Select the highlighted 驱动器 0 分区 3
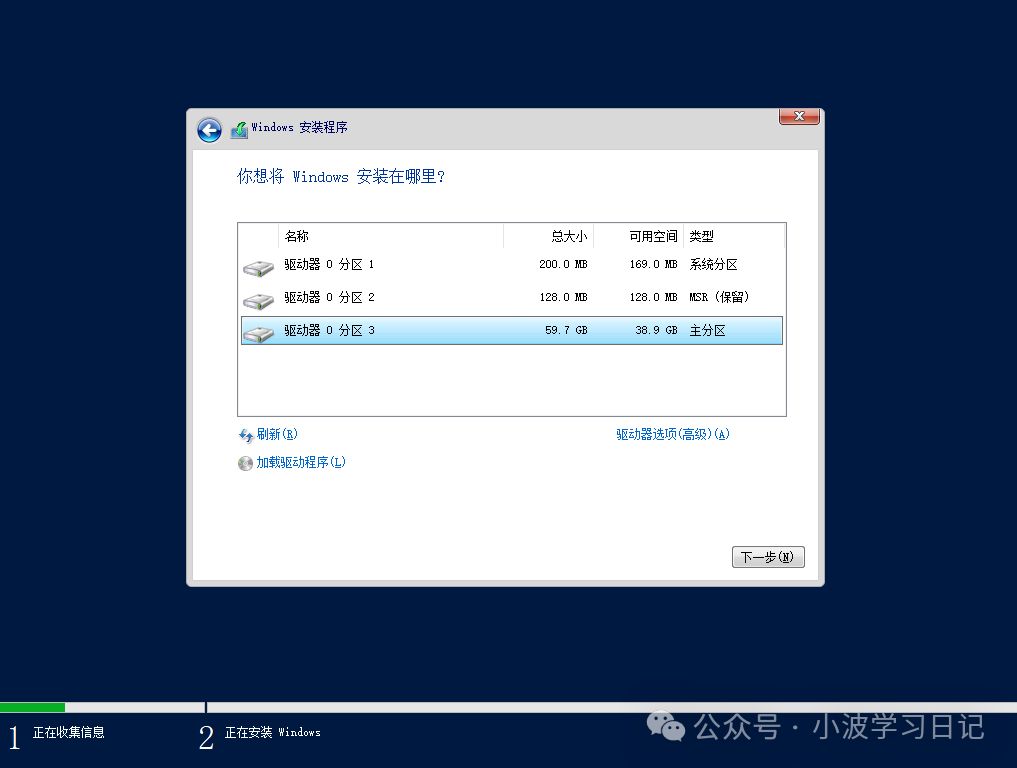Screen dimensions: 1017x768 [400, 330]
